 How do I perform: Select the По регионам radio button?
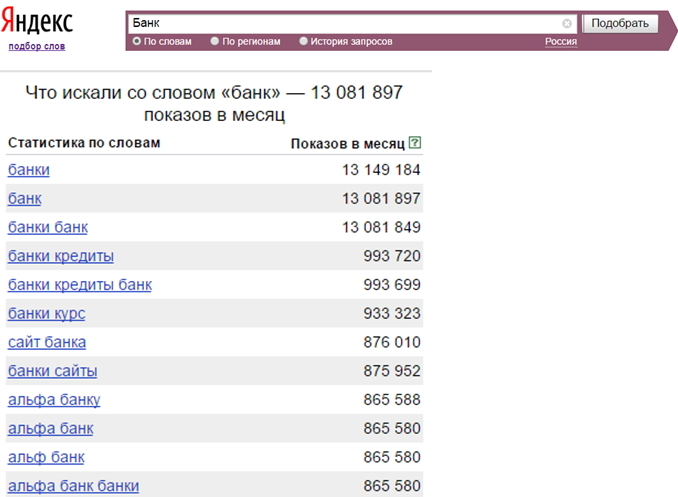pos(214,41)
